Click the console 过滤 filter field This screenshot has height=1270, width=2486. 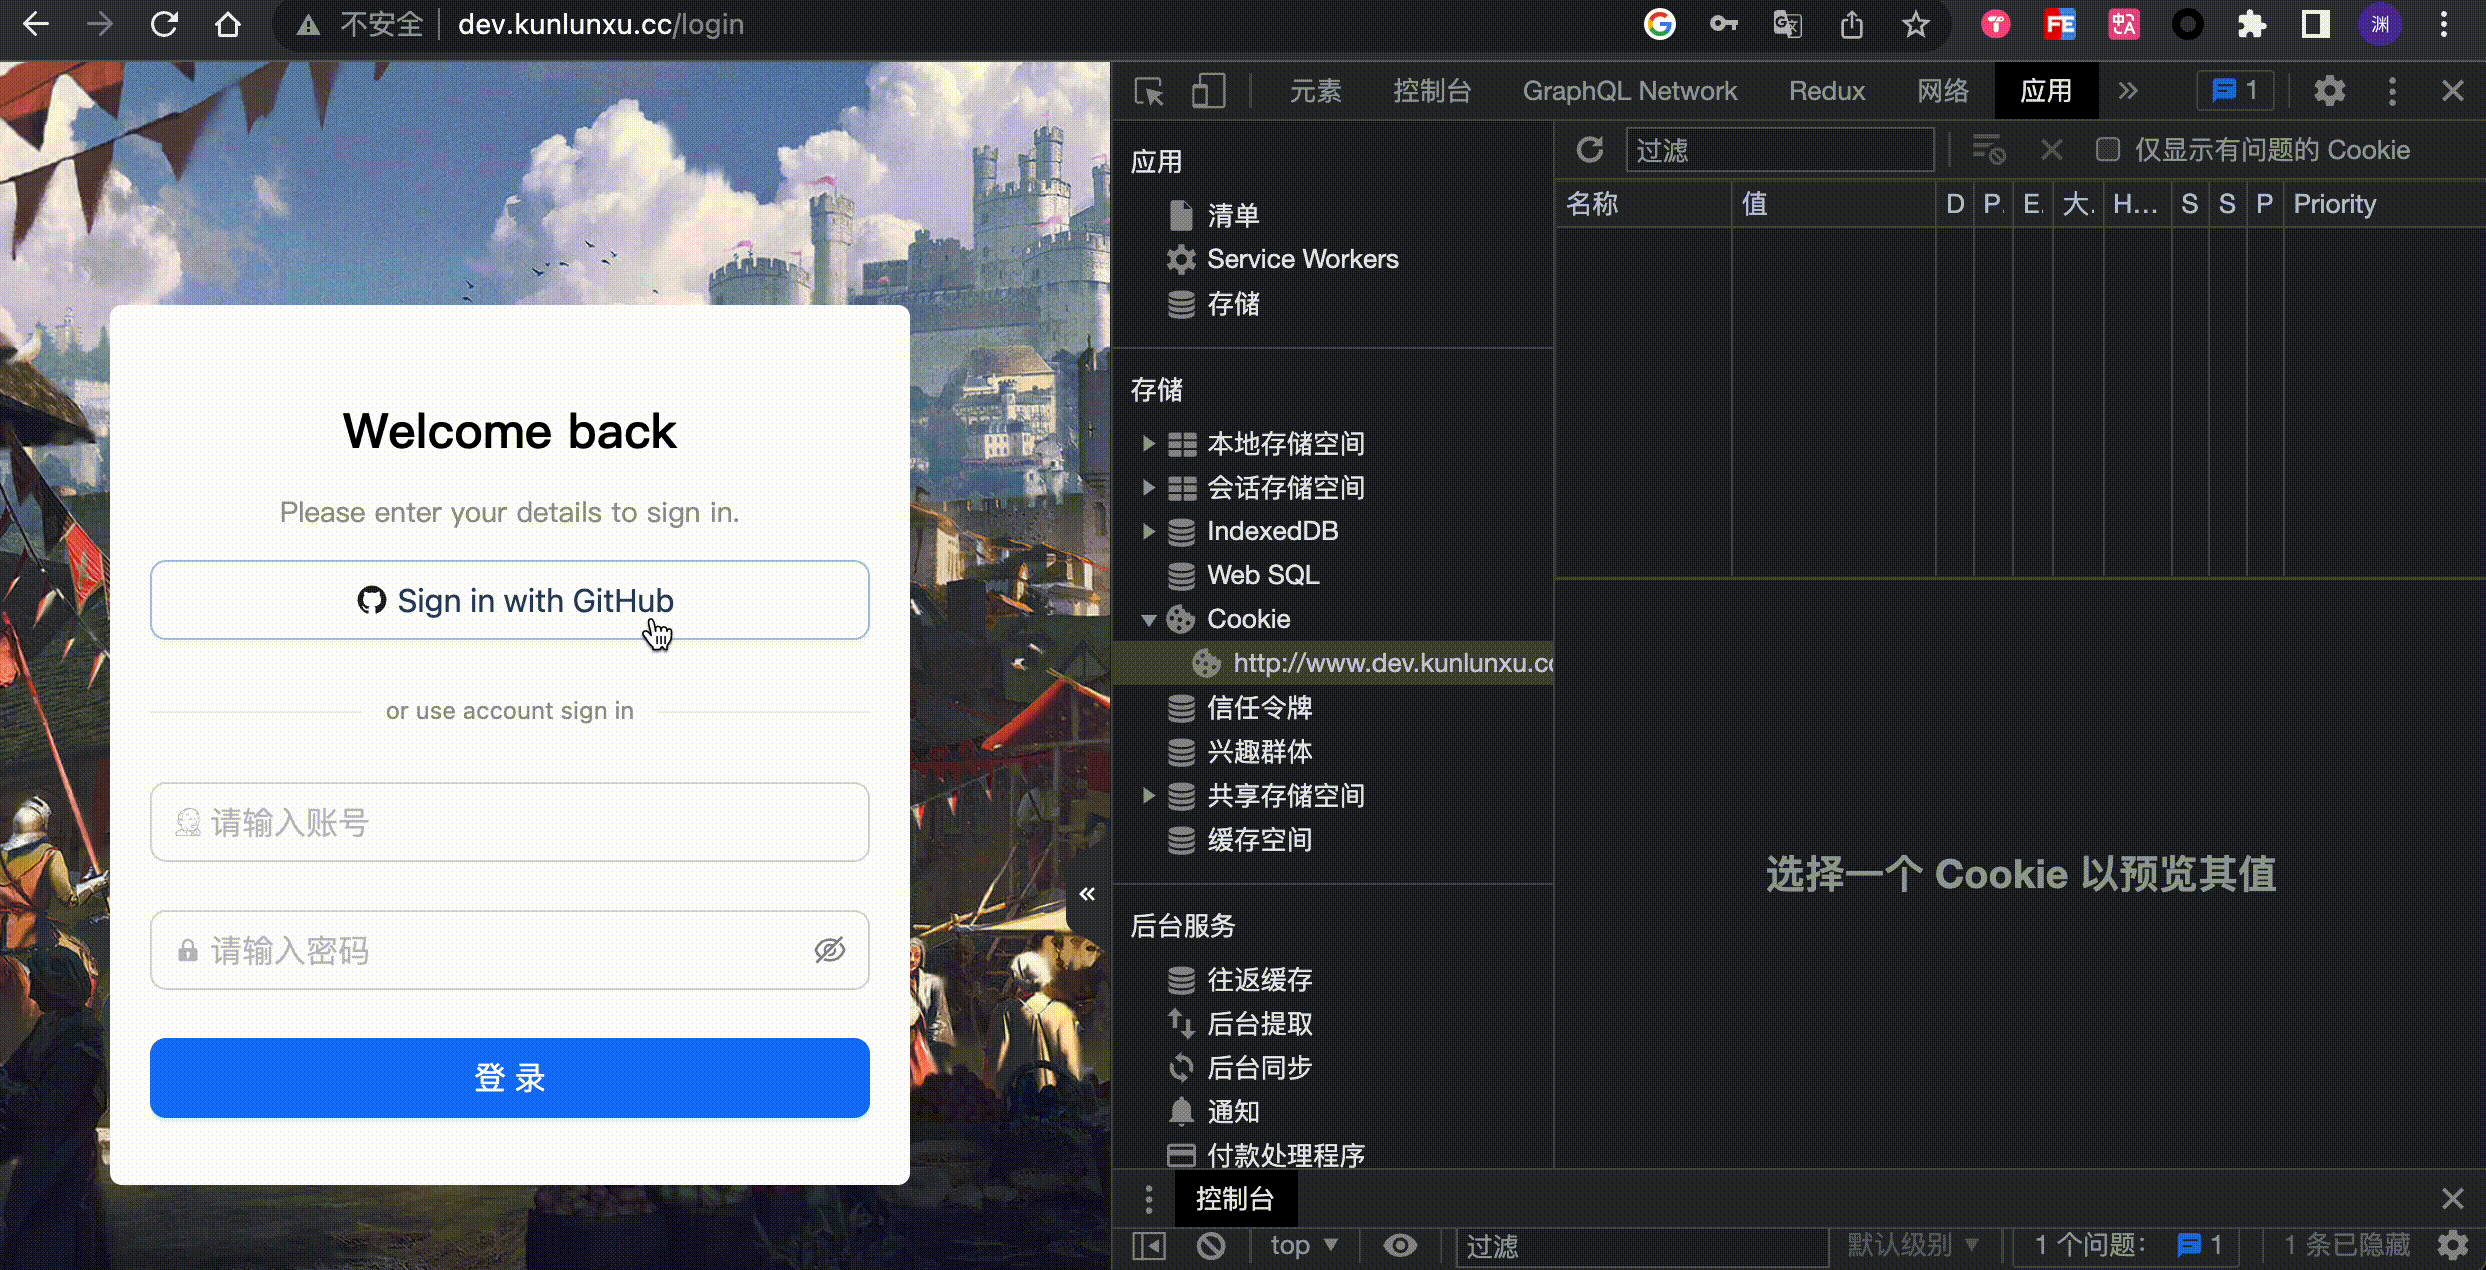pyautogui.click(x=1642, y=1246)
